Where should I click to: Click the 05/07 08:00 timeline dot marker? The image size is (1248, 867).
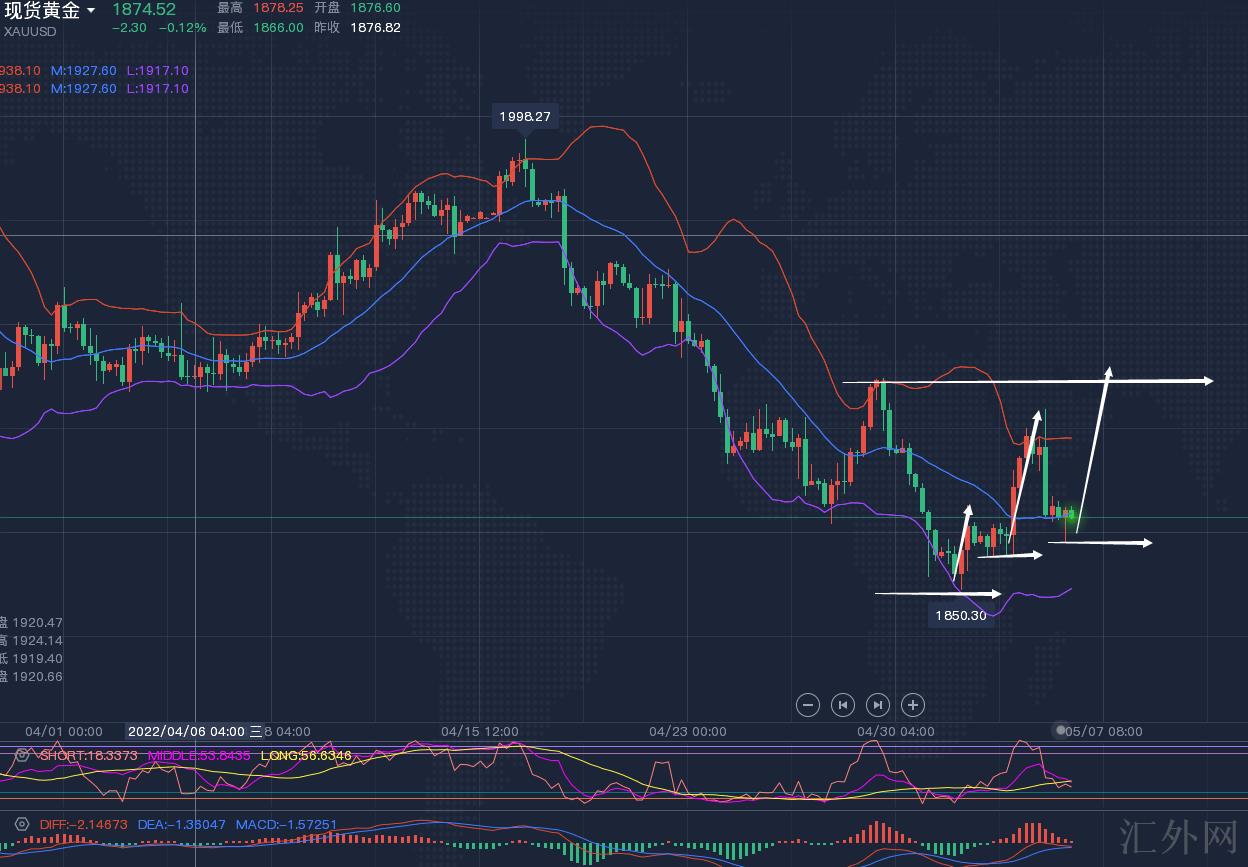(x=1061, y=731)
